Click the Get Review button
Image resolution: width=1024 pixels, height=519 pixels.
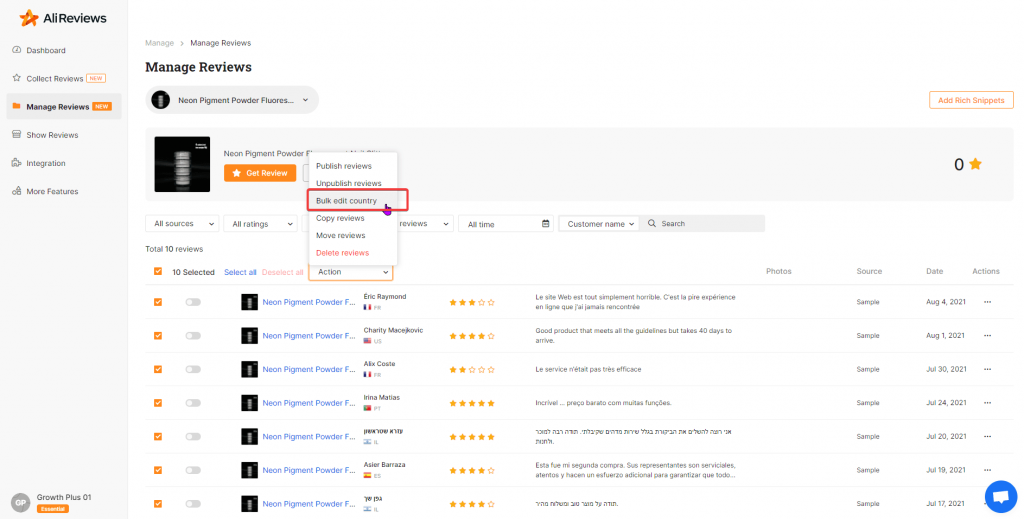click(x=260, y=173)
